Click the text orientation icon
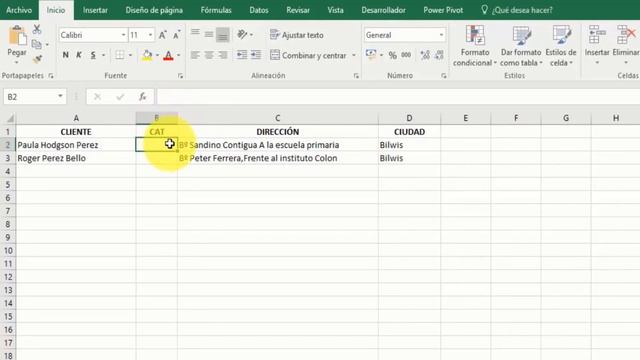Screen dimensions: 640x360 (242, 35)
